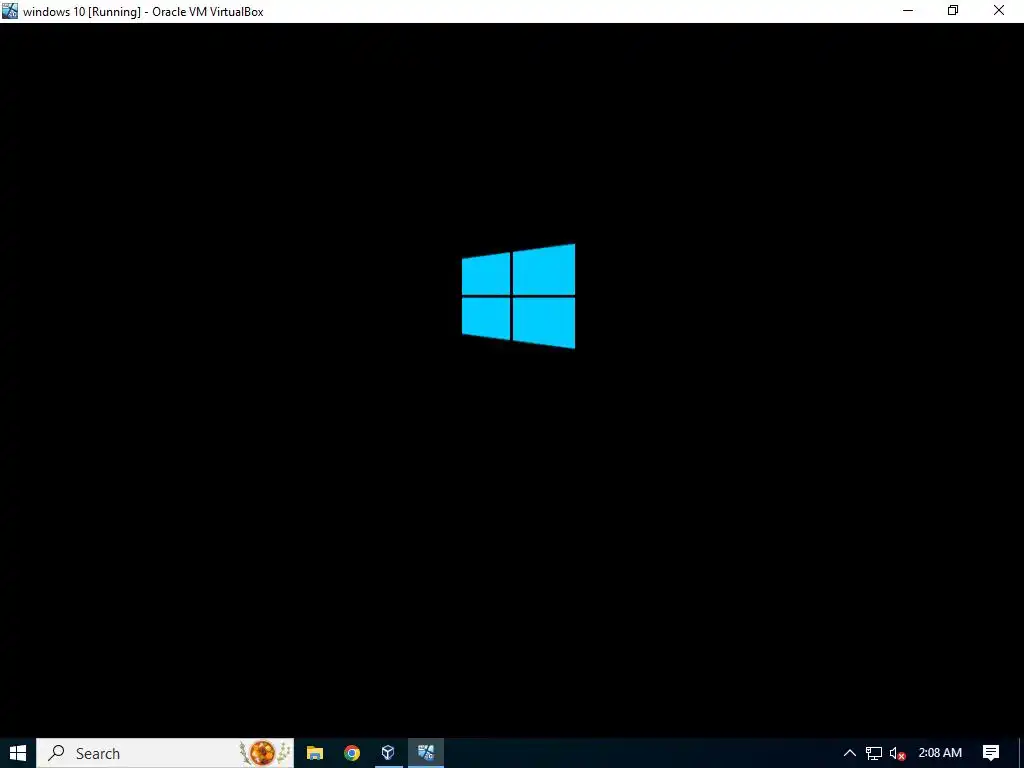Restore down the VirtualBox VM window
1024x768 pixels.
pyautogui.click(x=953, y=10)
